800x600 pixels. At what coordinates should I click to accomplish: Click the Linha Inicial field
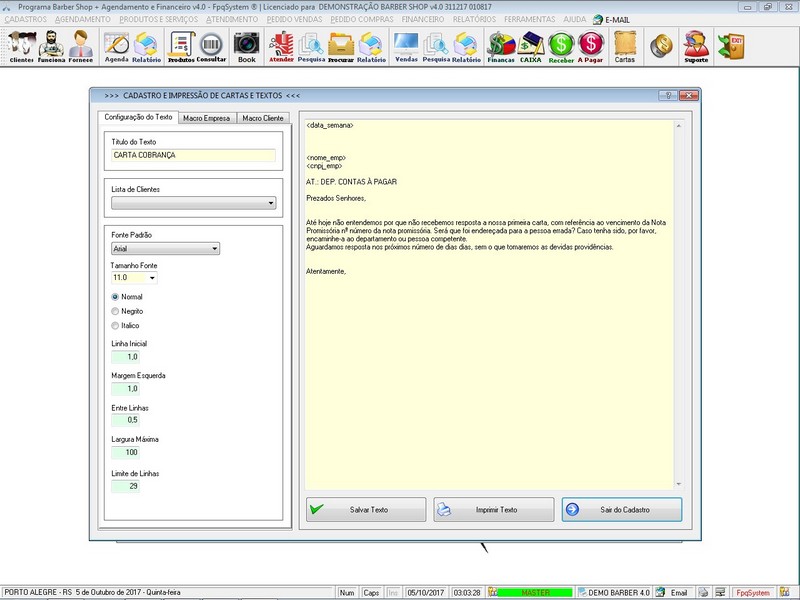click(x=126, y=357)
